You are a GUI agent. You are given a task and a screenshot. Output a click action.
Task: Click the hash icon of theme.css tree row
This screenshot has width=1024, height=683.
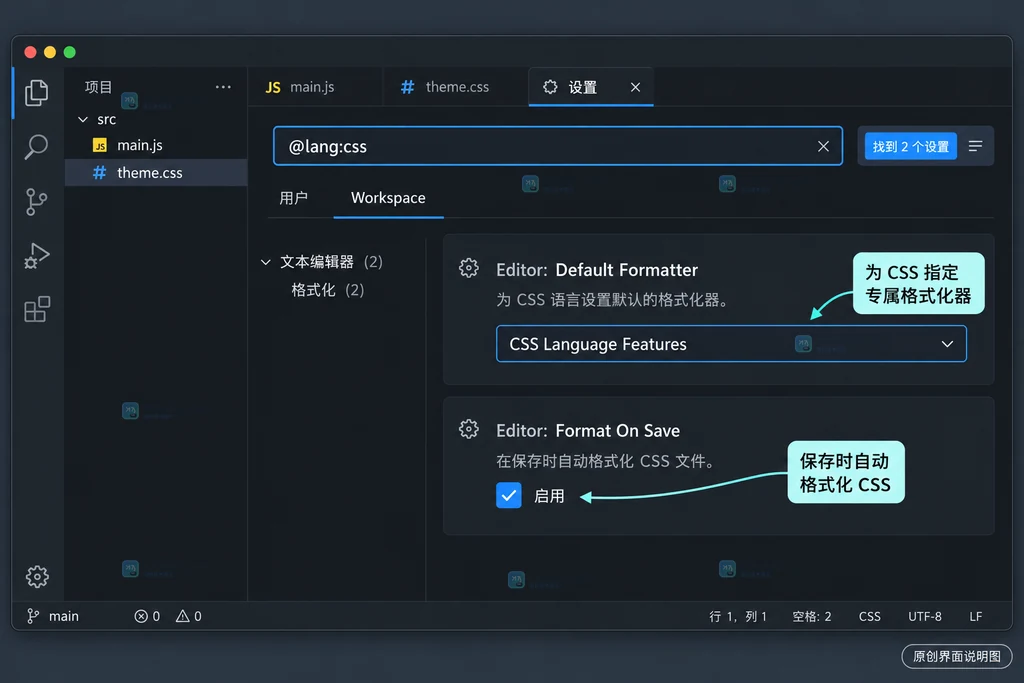(x=99, y=172)
